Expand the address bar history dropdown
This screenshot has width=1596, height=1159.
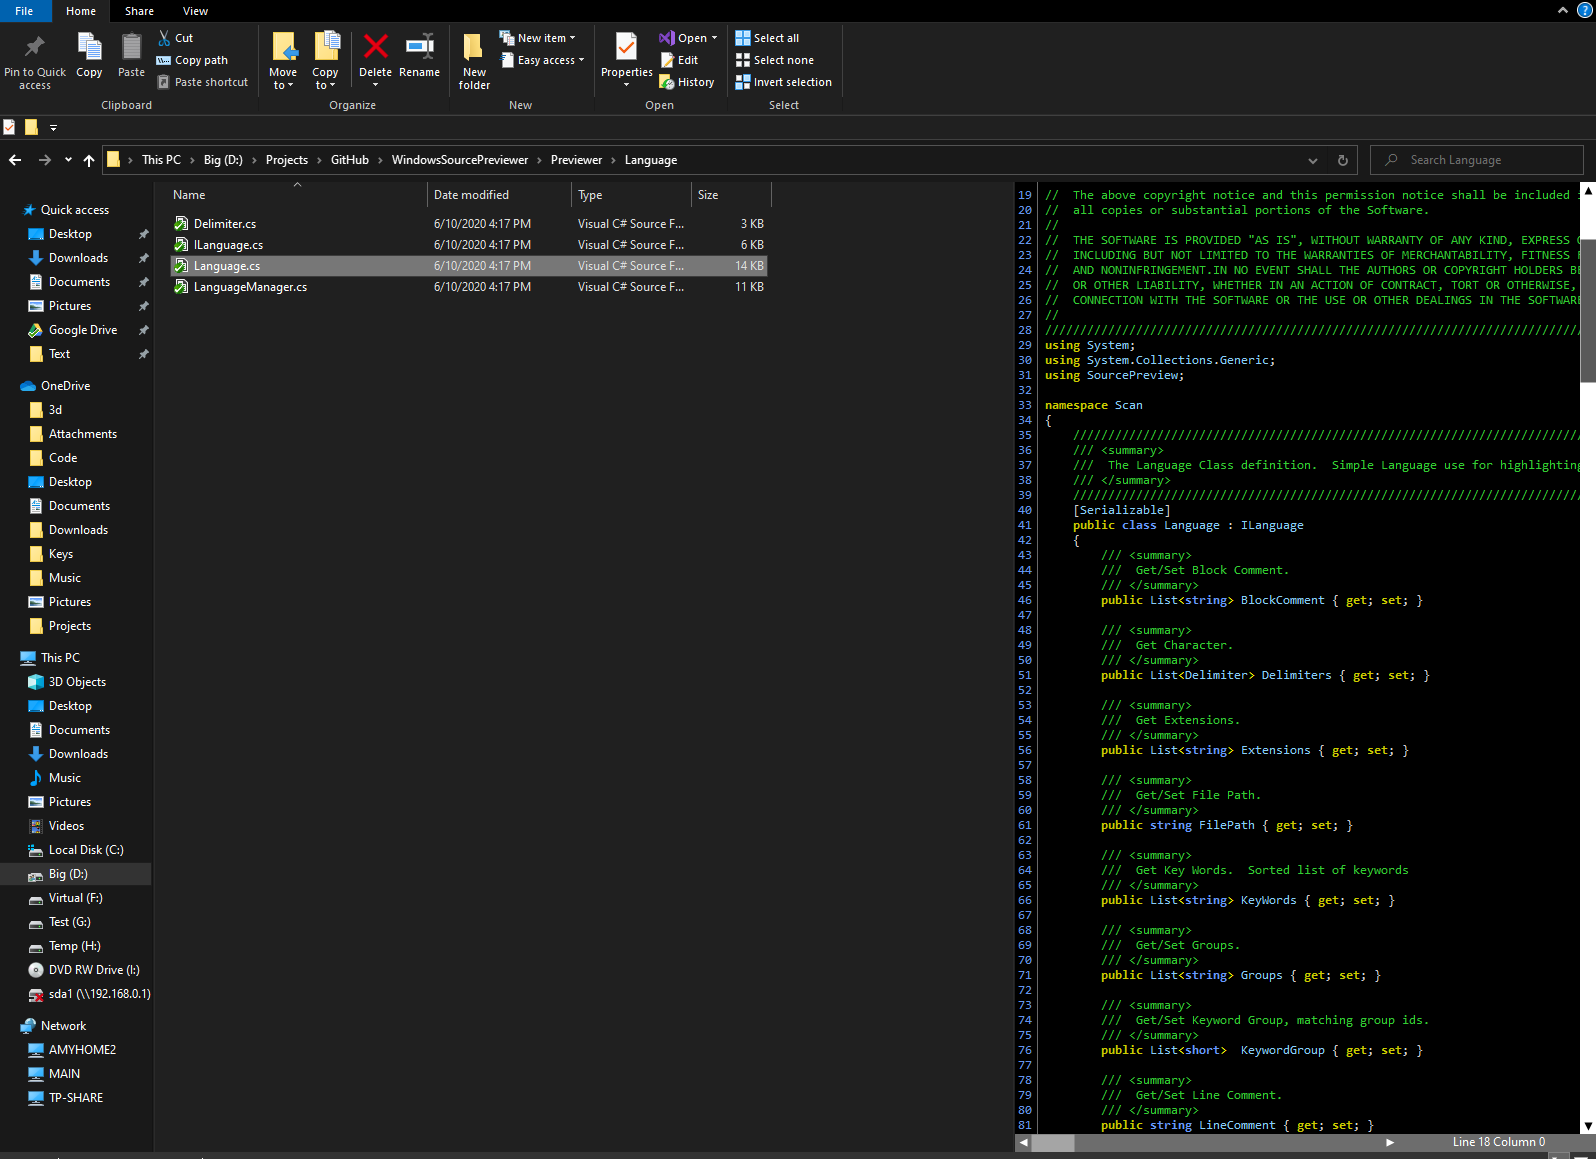pyautogui.click(x=1312, y=160)
